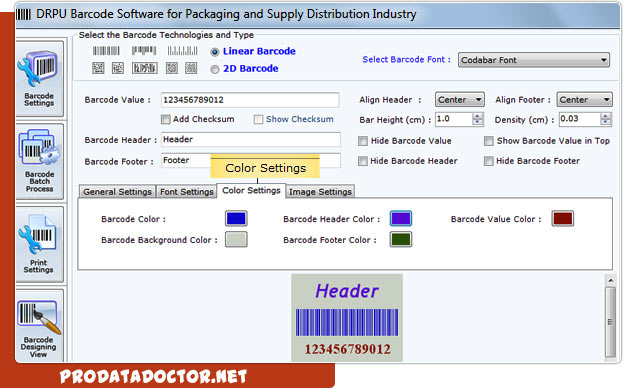Select the 2D Barcode radio button

coord(215,69)
